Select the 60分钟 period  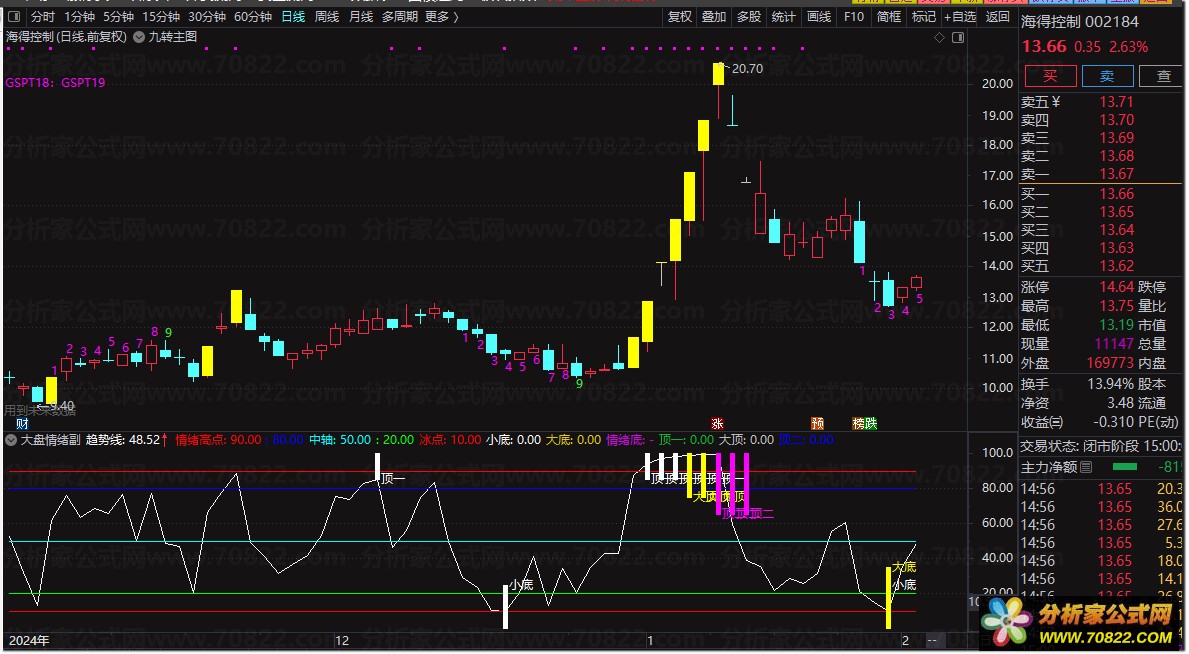pos(253,17)
